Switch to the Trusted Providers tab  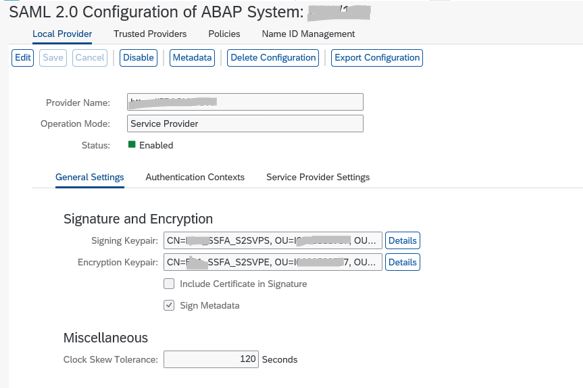click(x=150, y=34)
